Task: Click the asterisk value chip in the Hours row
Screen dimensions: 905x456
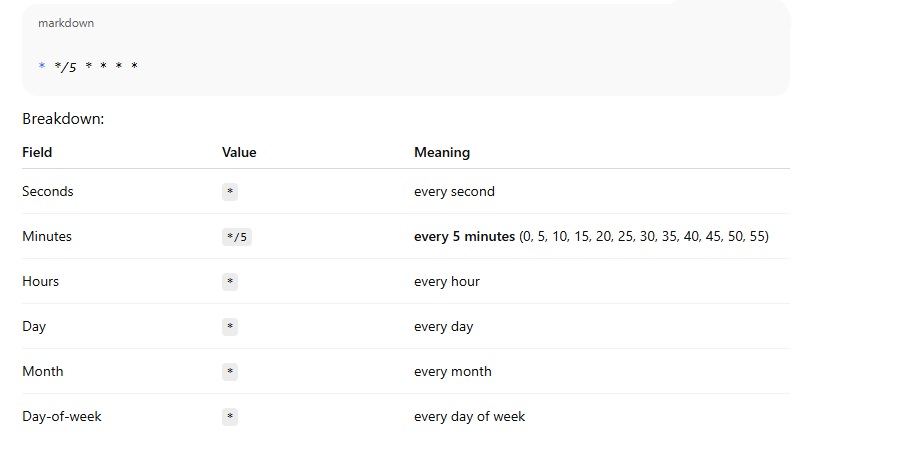Action: click(x=230, y=282)
